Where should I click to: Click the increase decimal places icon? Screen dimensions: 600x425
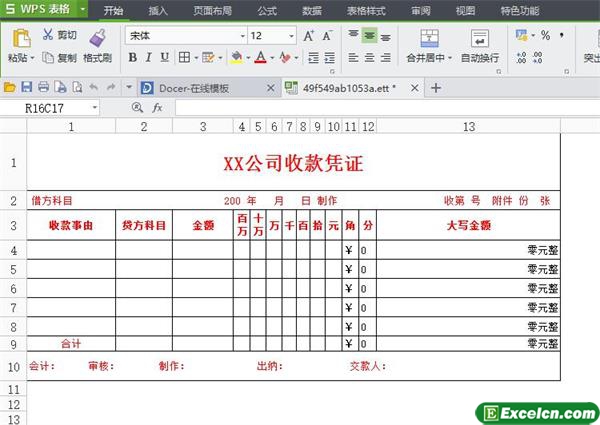pos(521,58)
